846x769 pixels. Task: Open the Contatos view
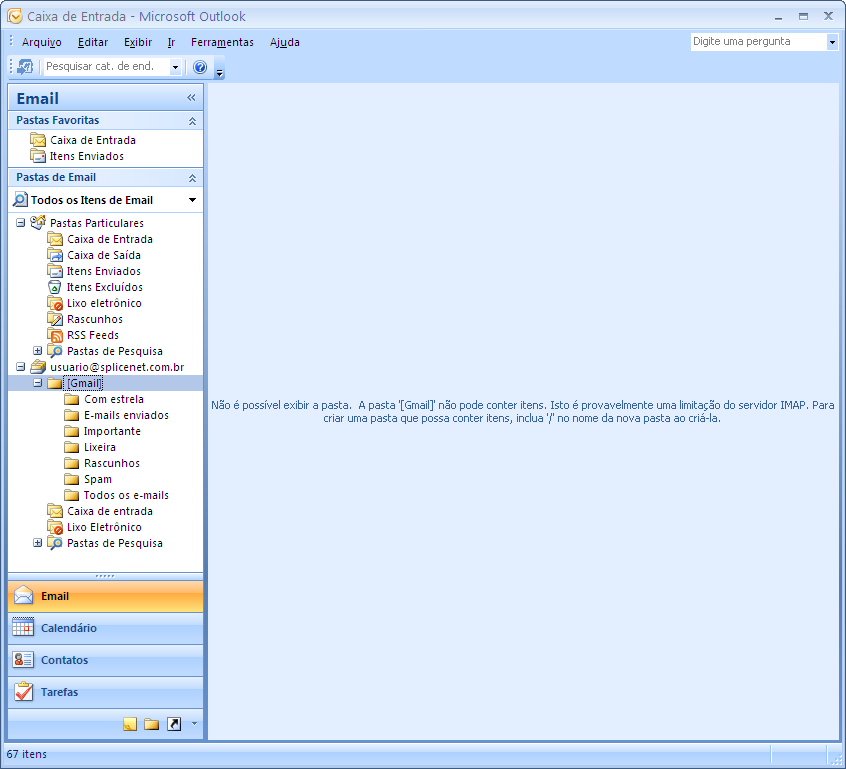click(x=106, y=660)
